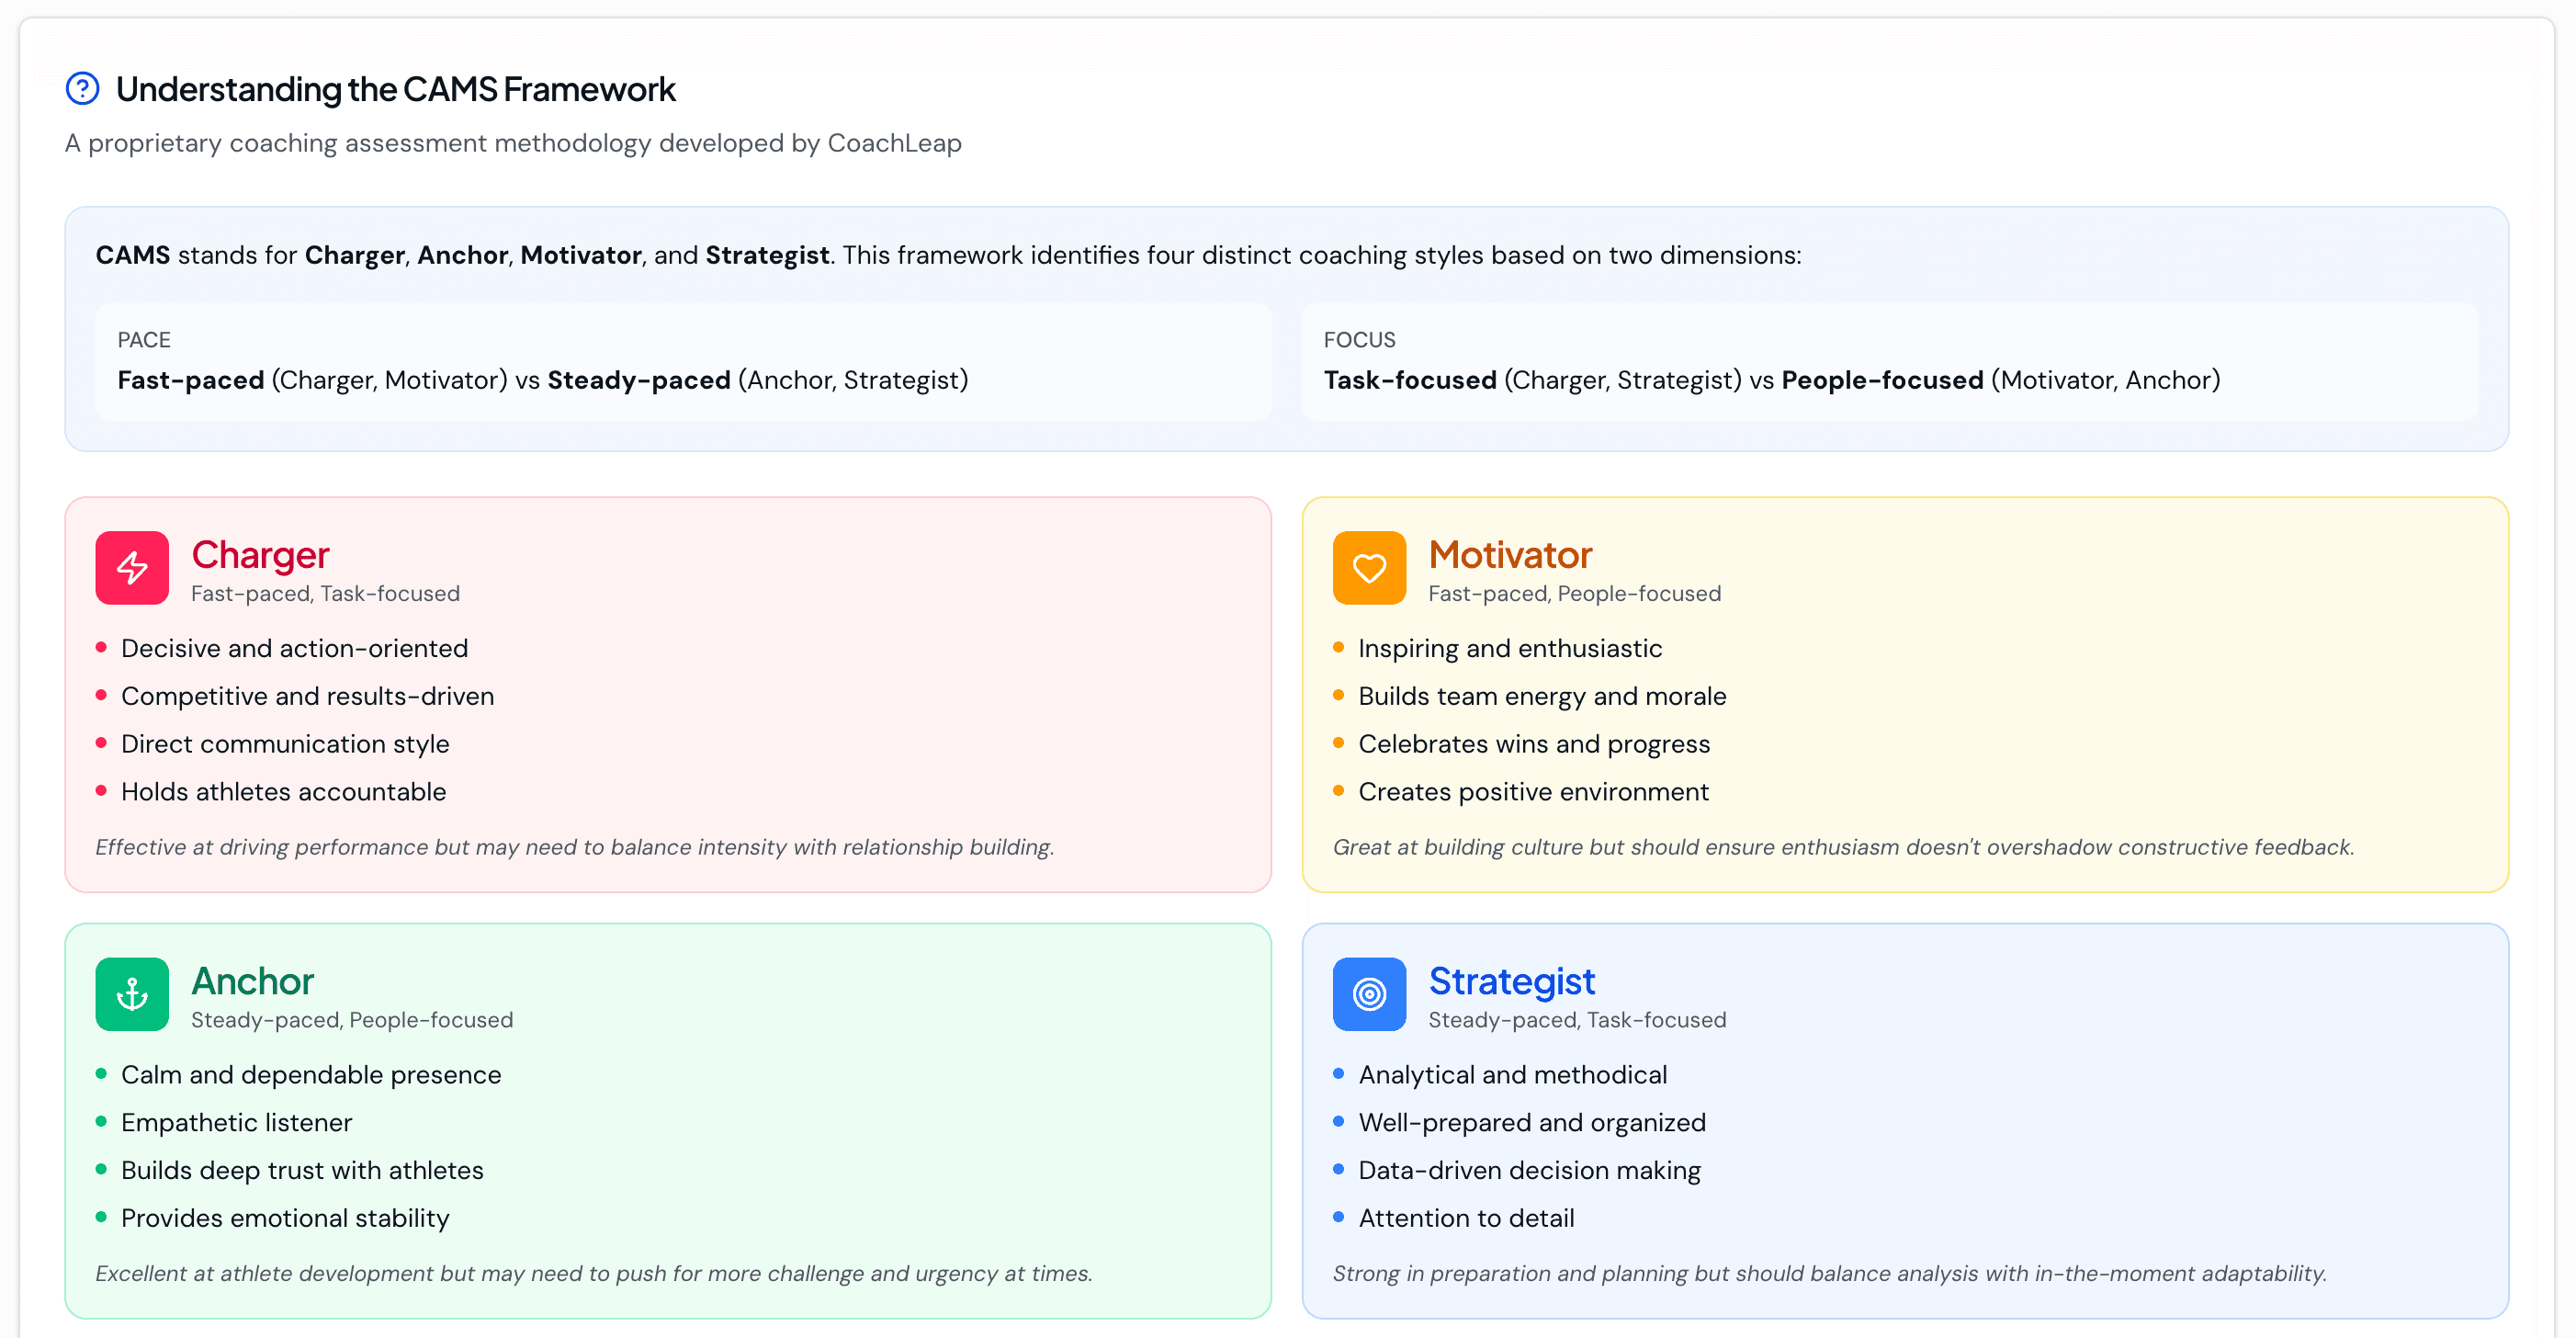Select the Charger title text
The width and height of the screenshot is (2576, 1338).
click(x=259, y=554)
